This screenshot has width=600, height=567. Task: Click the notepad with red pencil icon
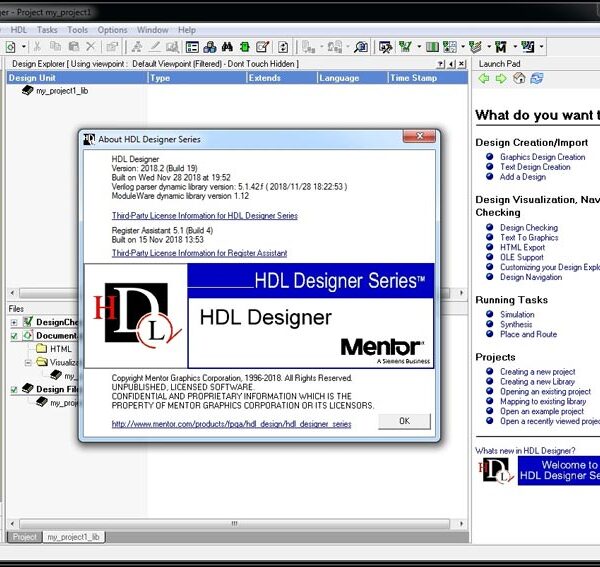point(262,47)
